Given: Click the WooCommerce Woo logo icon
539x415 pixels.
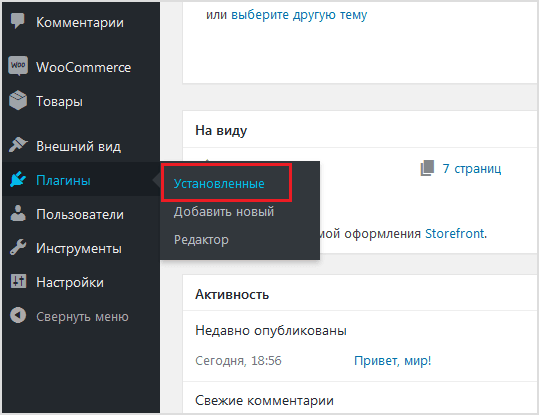Looking at the screenshot, I should click(x=18, y=66).
